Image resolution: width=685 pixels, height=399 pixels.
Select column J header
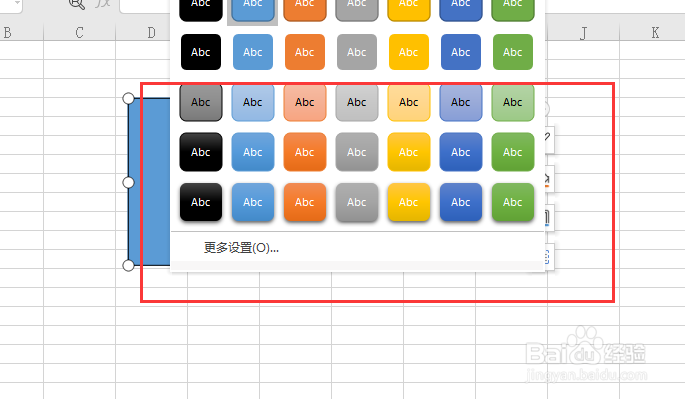583,33
